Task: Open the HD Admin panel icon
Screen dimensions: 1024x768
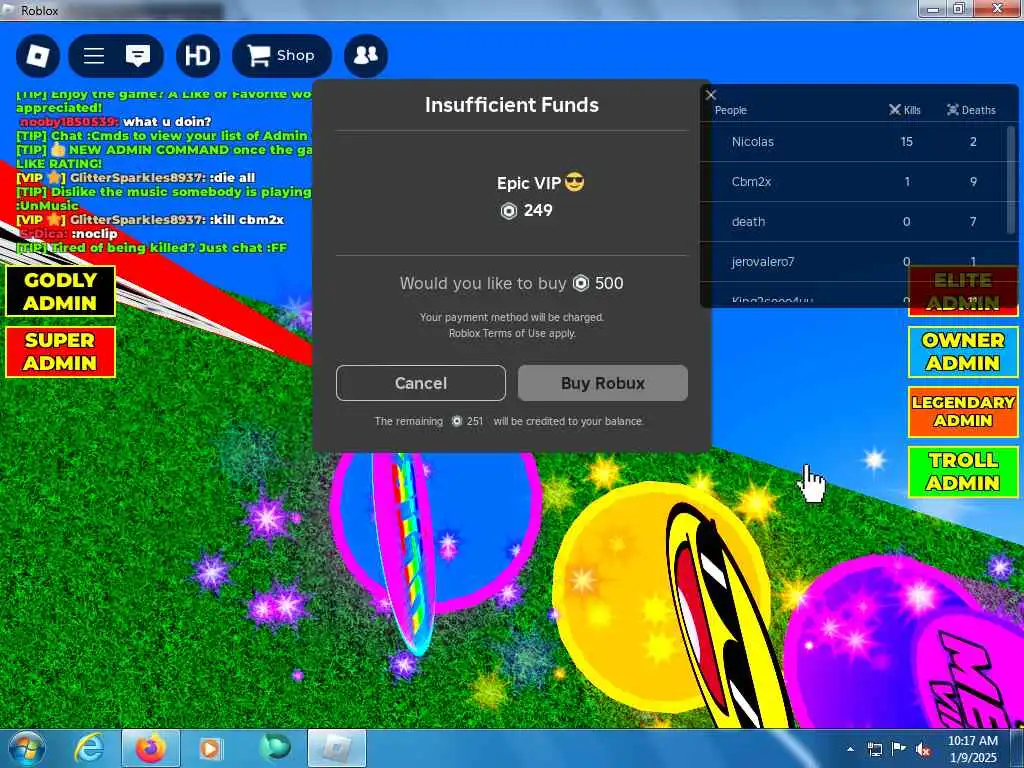Action: click(197, 56)
